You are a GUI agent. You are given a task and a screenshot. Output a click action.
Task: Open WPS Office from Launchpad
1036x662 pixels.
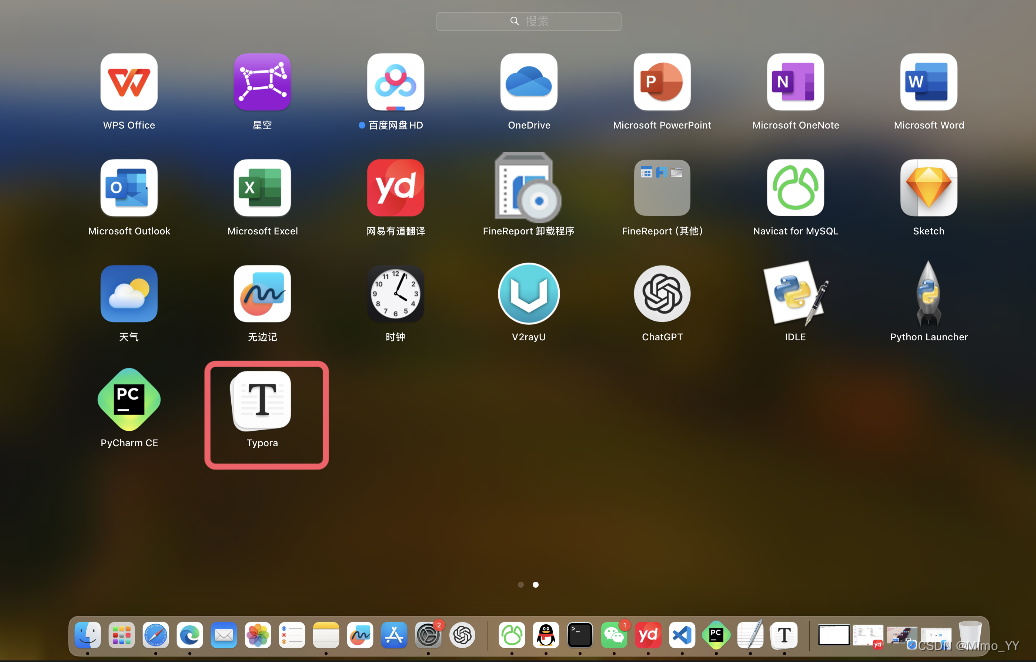[x=129, y=82]
